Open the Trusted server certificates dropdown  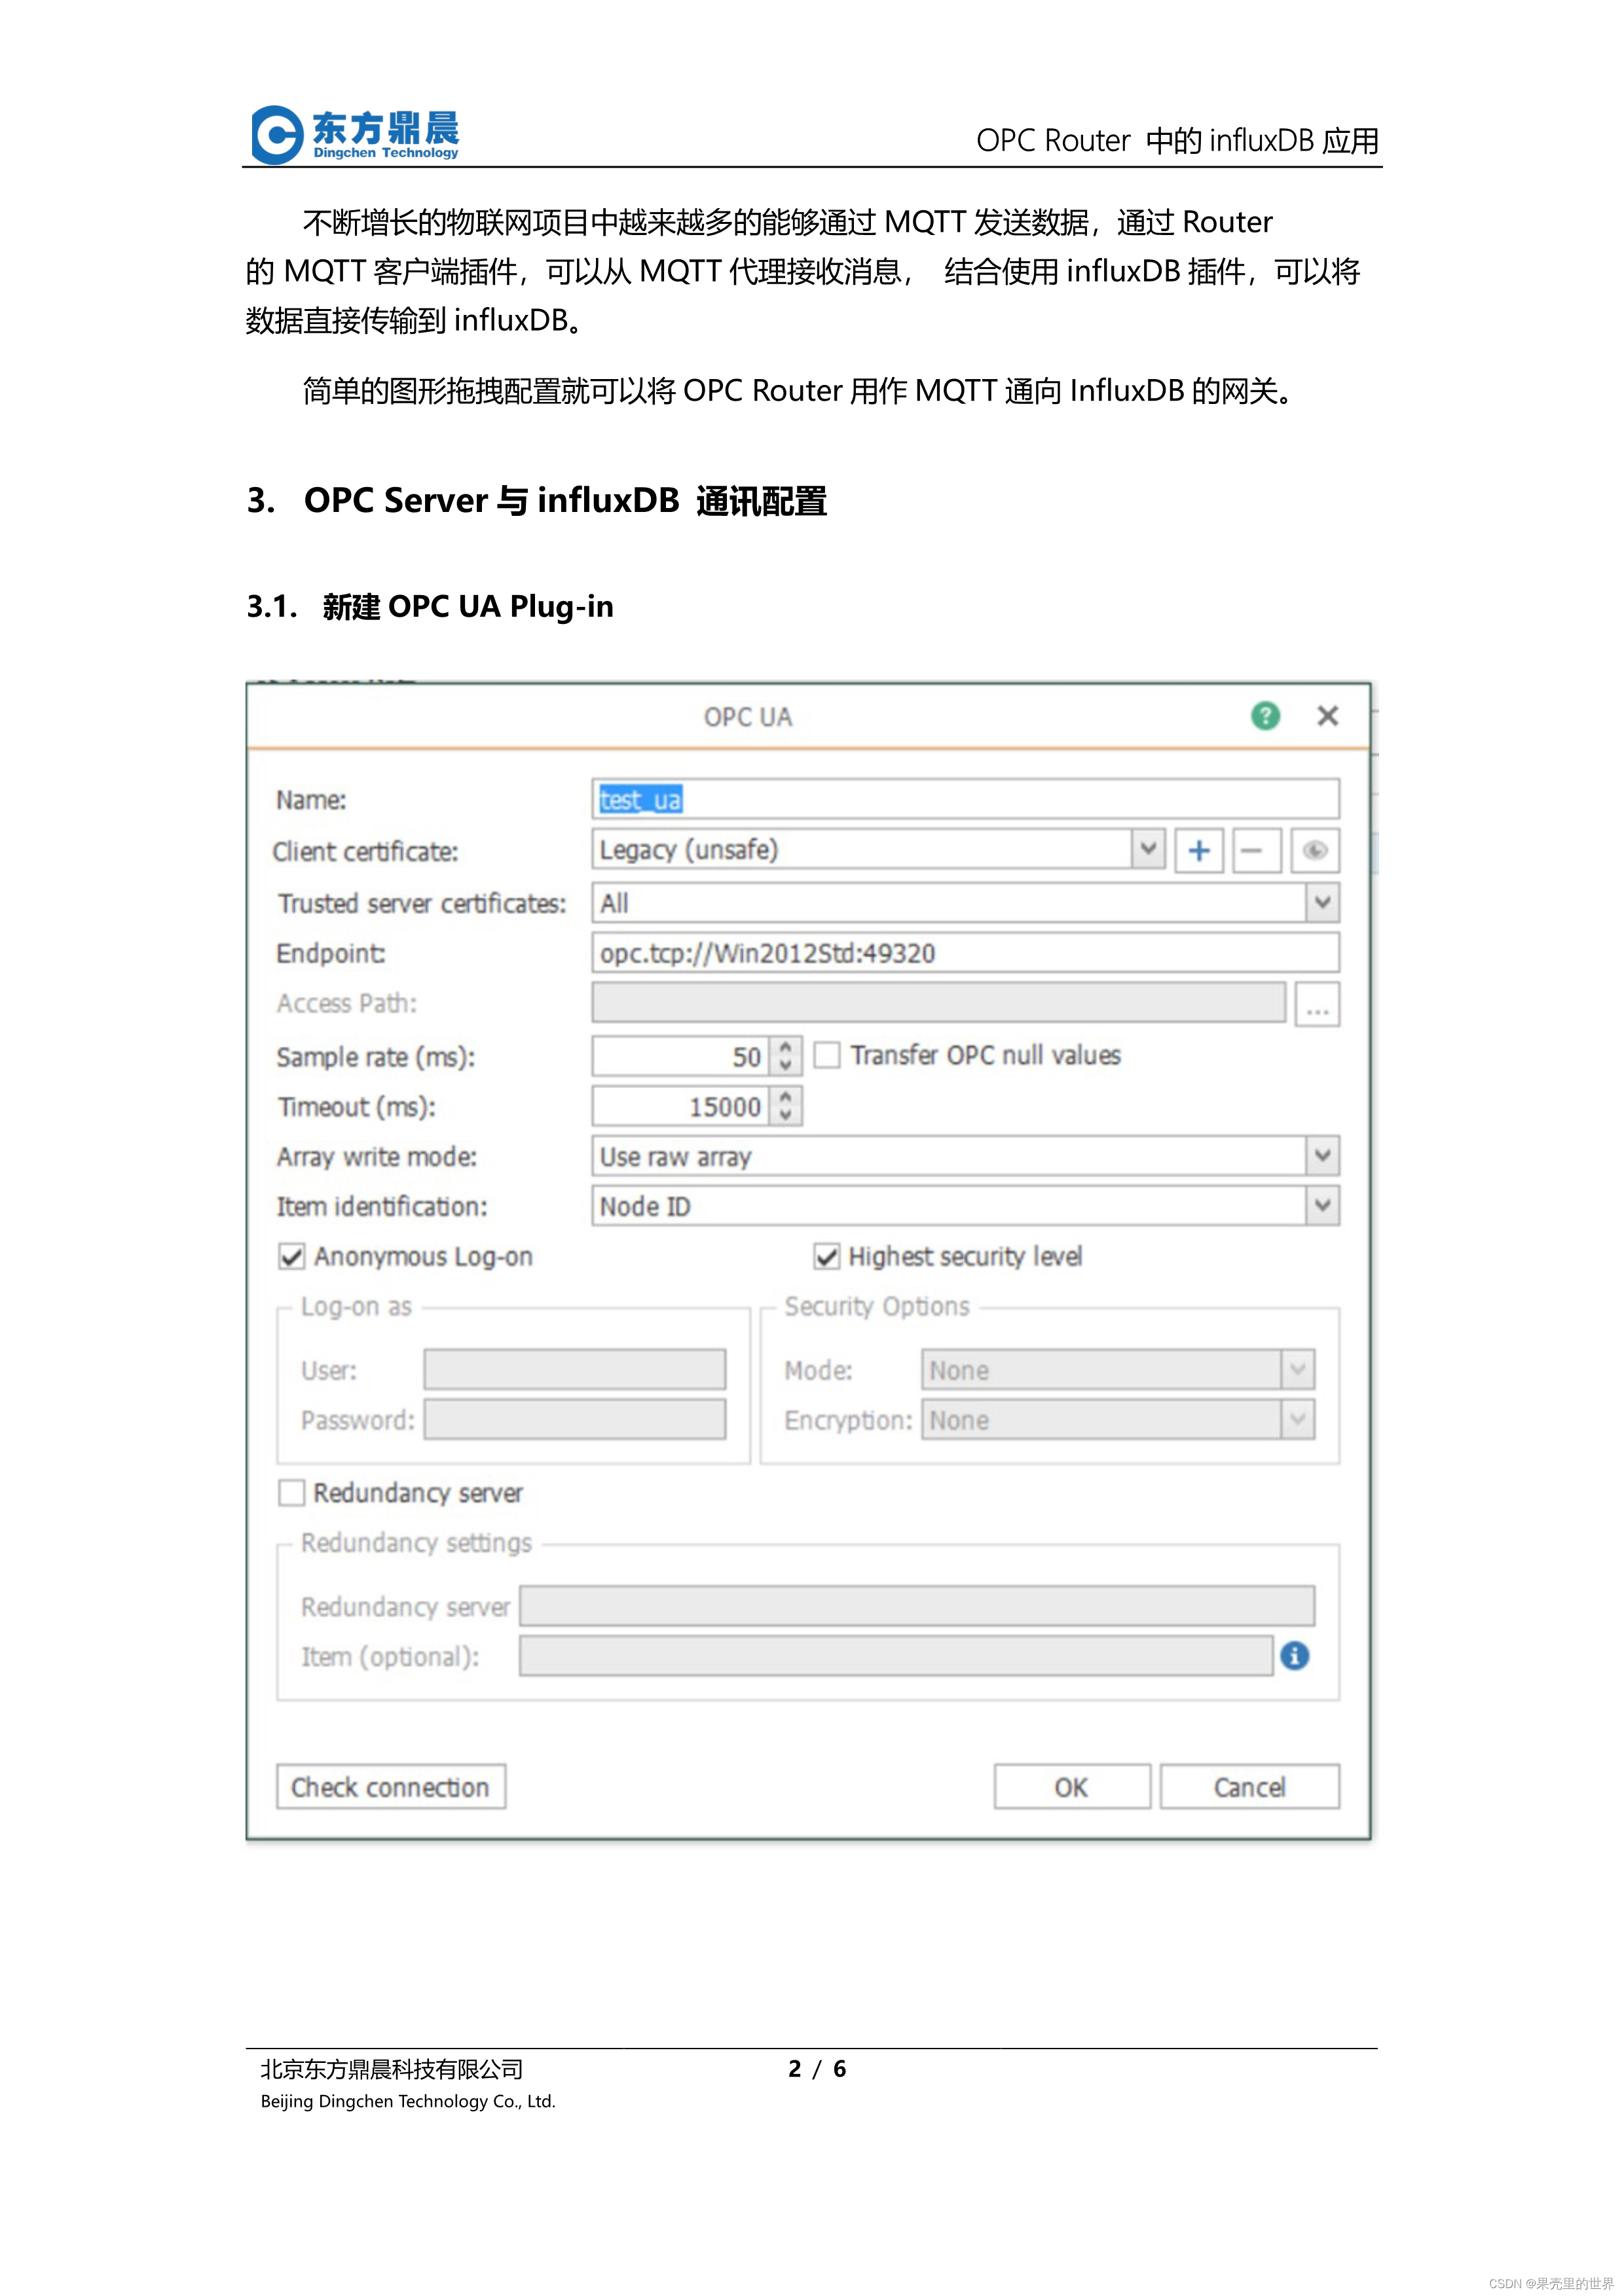[1321, 903]
